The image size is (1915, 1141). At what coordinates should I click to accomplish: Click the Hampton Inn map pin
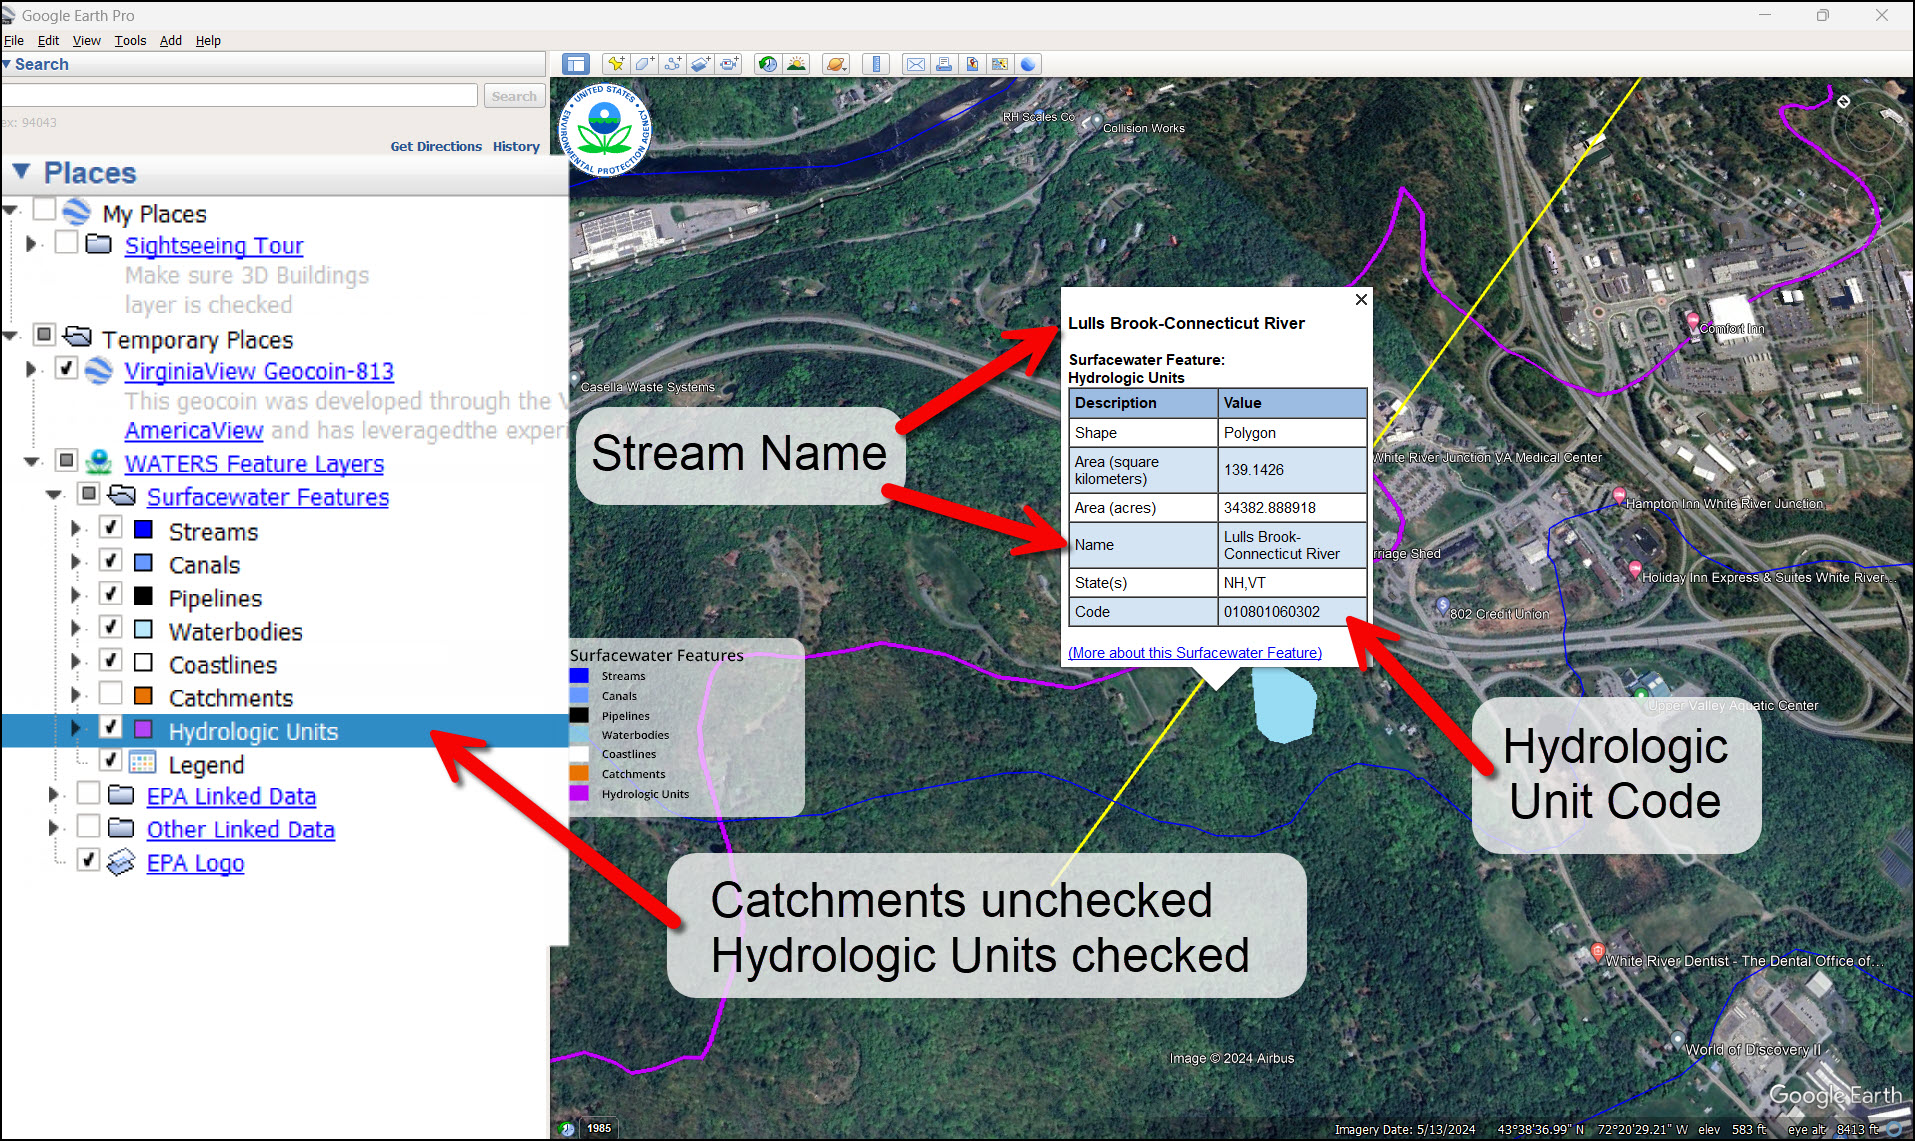(x=1619, y=496)
